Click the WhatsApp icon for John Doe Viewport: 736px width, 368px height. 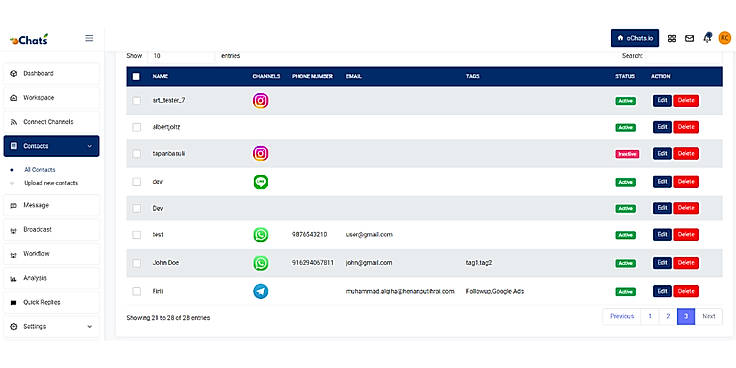pos(261,263)
